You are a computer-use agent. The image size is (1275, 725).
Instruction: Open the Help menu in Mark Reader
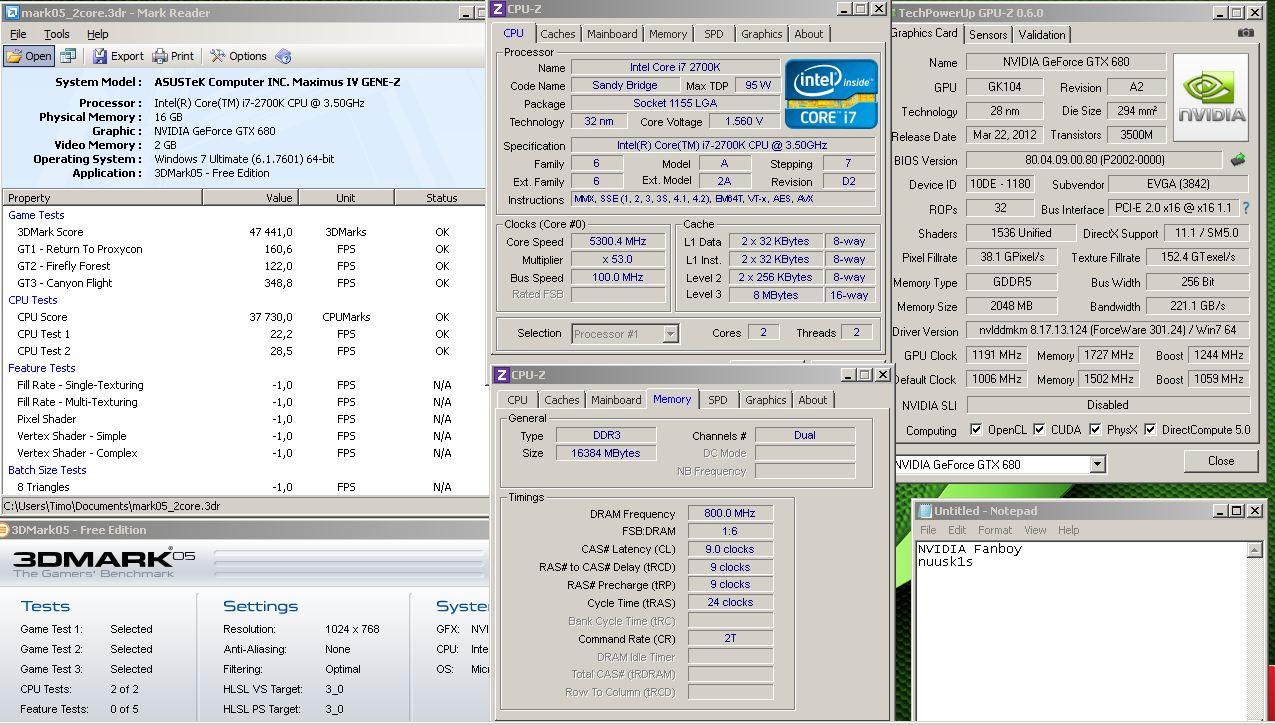click(98, 34)
